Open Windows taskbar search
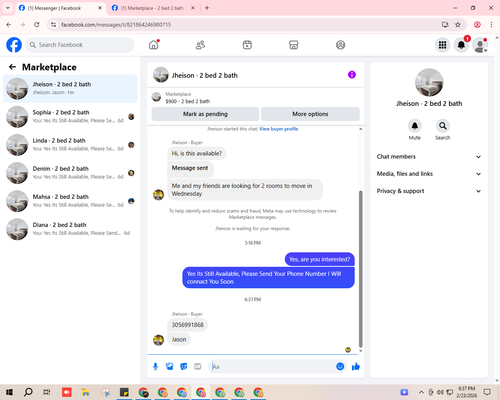Screen dimensions: 500x400 tap(28, 392)
